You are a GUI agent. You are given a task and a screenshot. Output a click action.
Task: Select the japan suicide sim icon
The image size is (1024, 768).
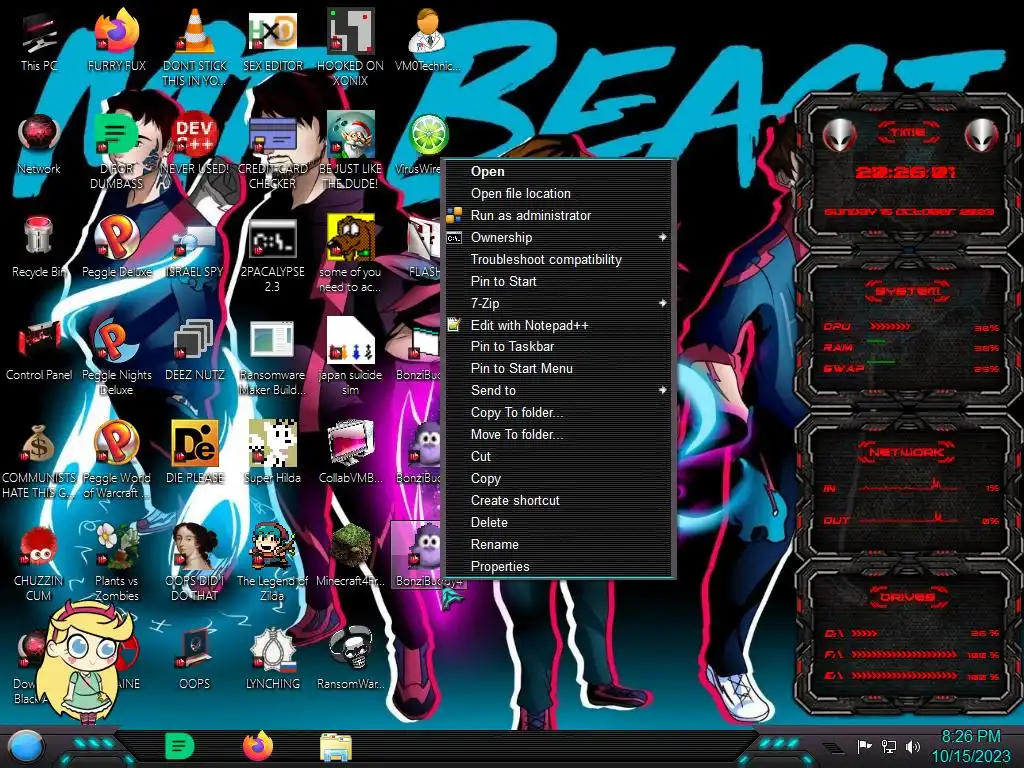(x=350, y=357)
